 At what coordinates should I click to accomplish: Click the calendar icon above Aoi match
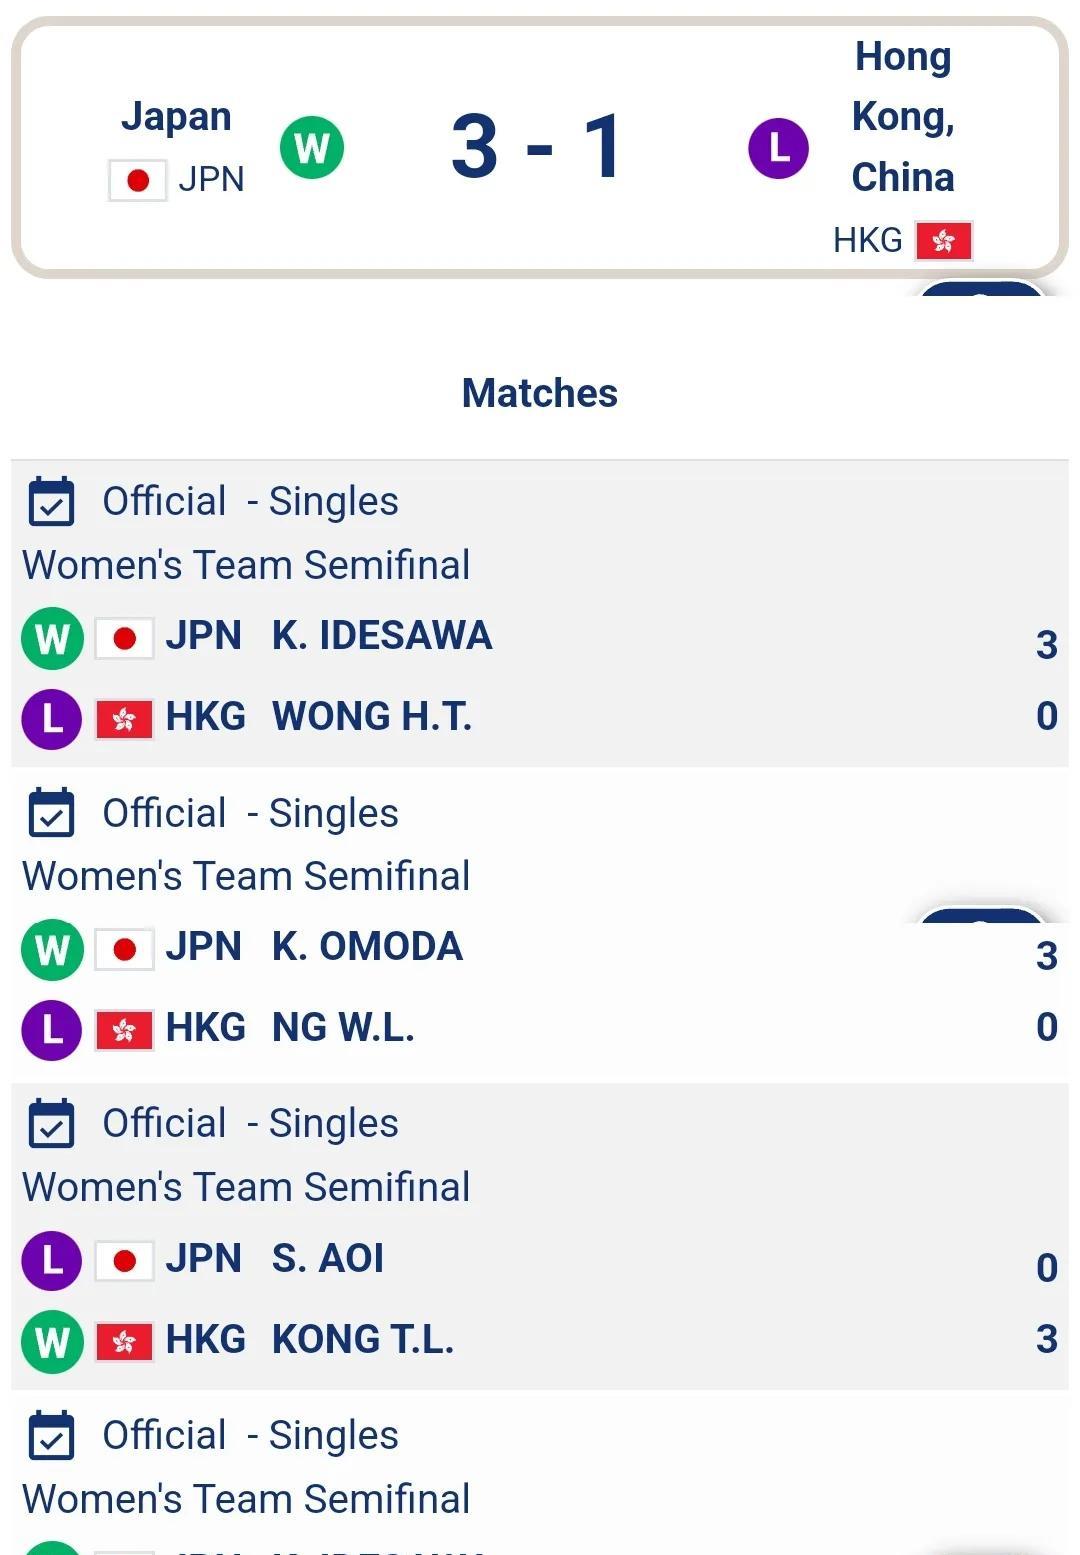[x=51, y=1123]
